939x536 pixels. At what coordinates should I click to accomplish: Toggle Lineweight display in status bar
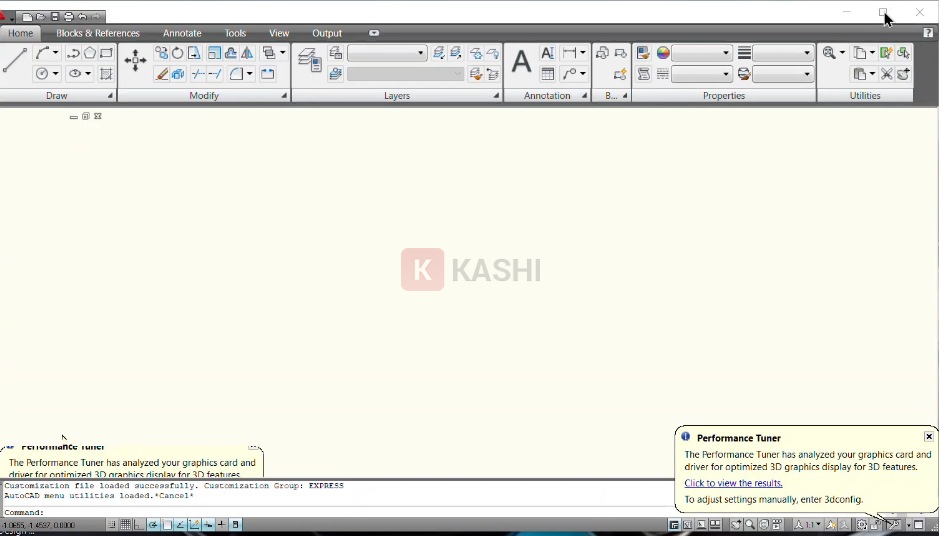222,525
